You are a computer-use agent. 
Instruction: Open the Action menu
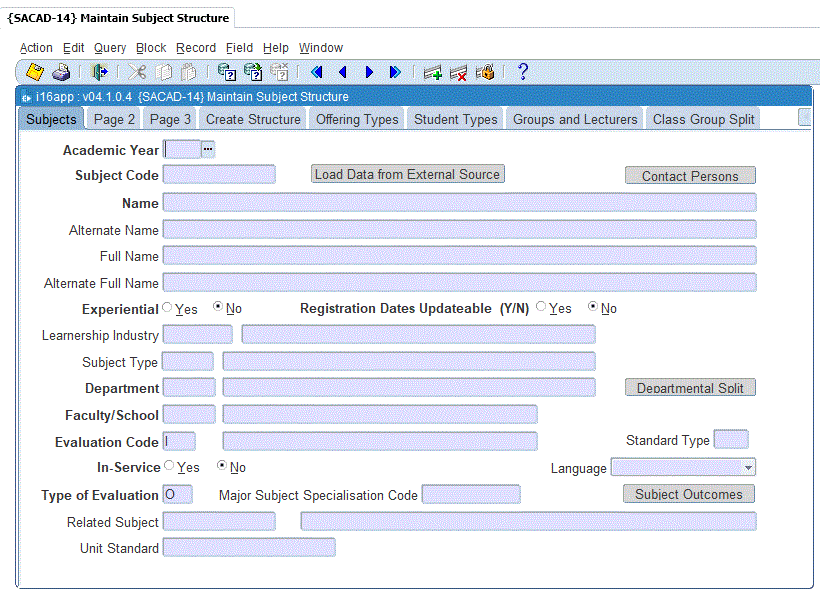(x=36, y=48)
